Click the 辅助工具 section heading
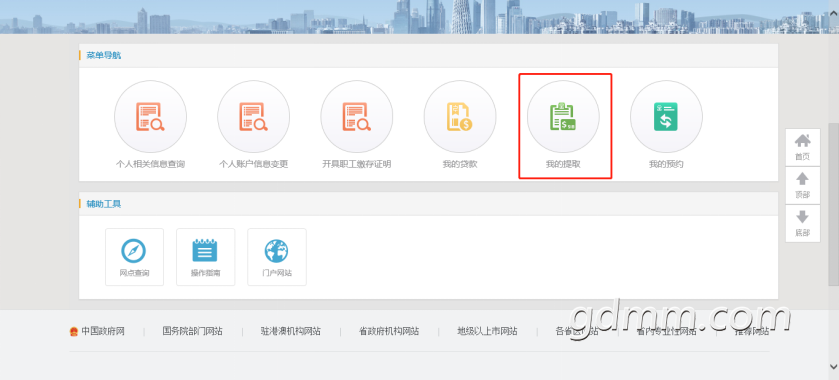 point(104,203)
